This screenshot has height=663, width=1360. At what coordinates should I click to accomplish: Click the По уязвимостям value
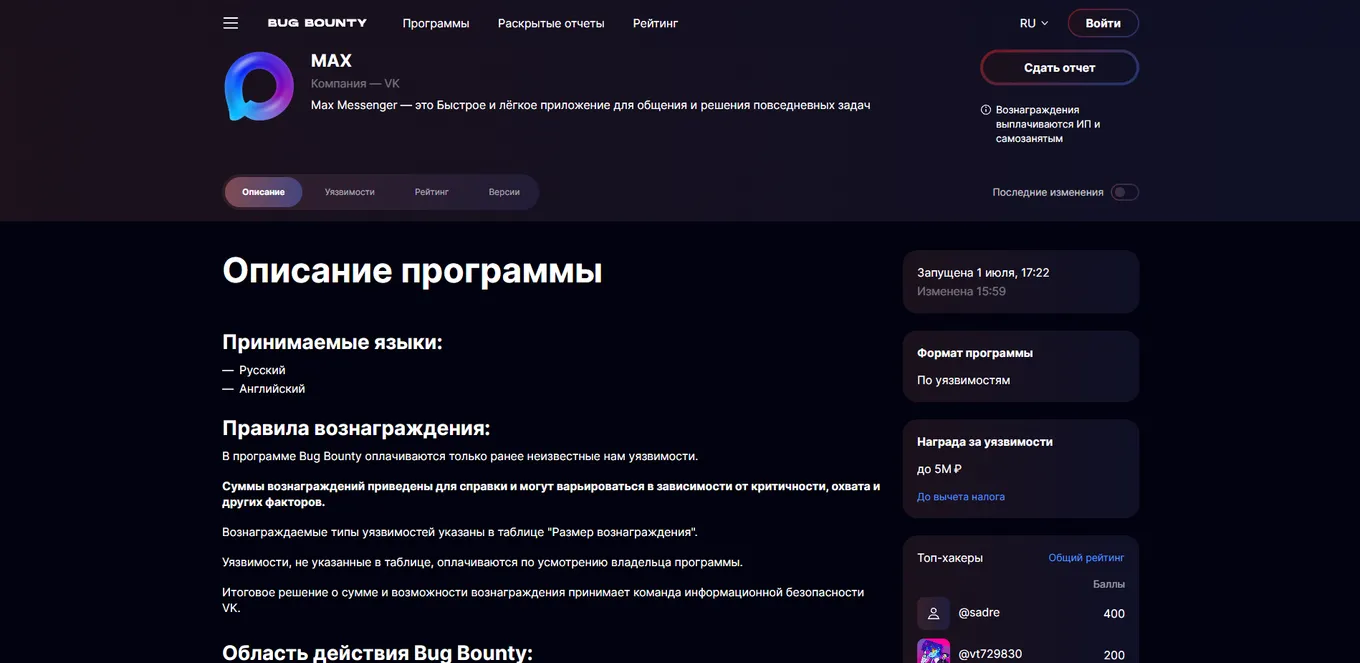pos(963,381)
